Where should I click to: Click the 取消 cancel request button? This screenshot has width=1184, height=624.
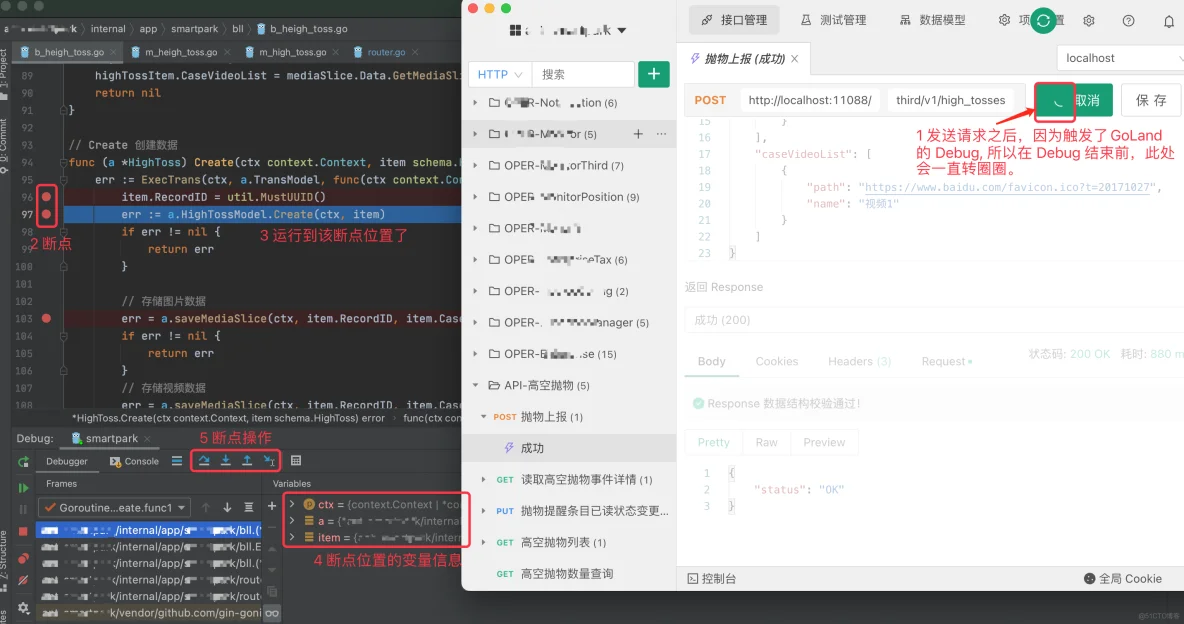point(1074,100)
